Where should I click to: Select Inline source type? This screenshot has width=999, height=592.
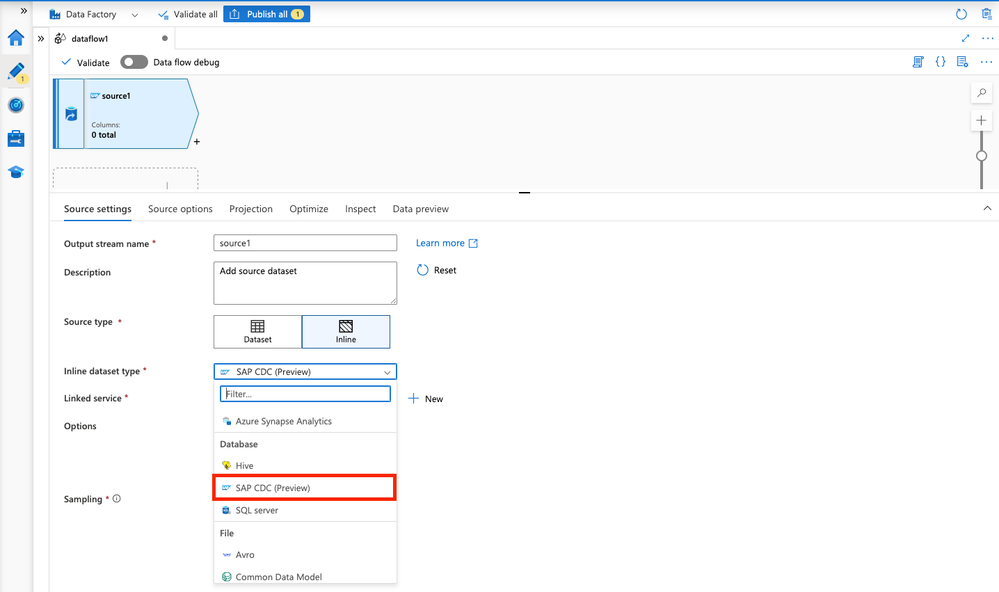[346, 331]
